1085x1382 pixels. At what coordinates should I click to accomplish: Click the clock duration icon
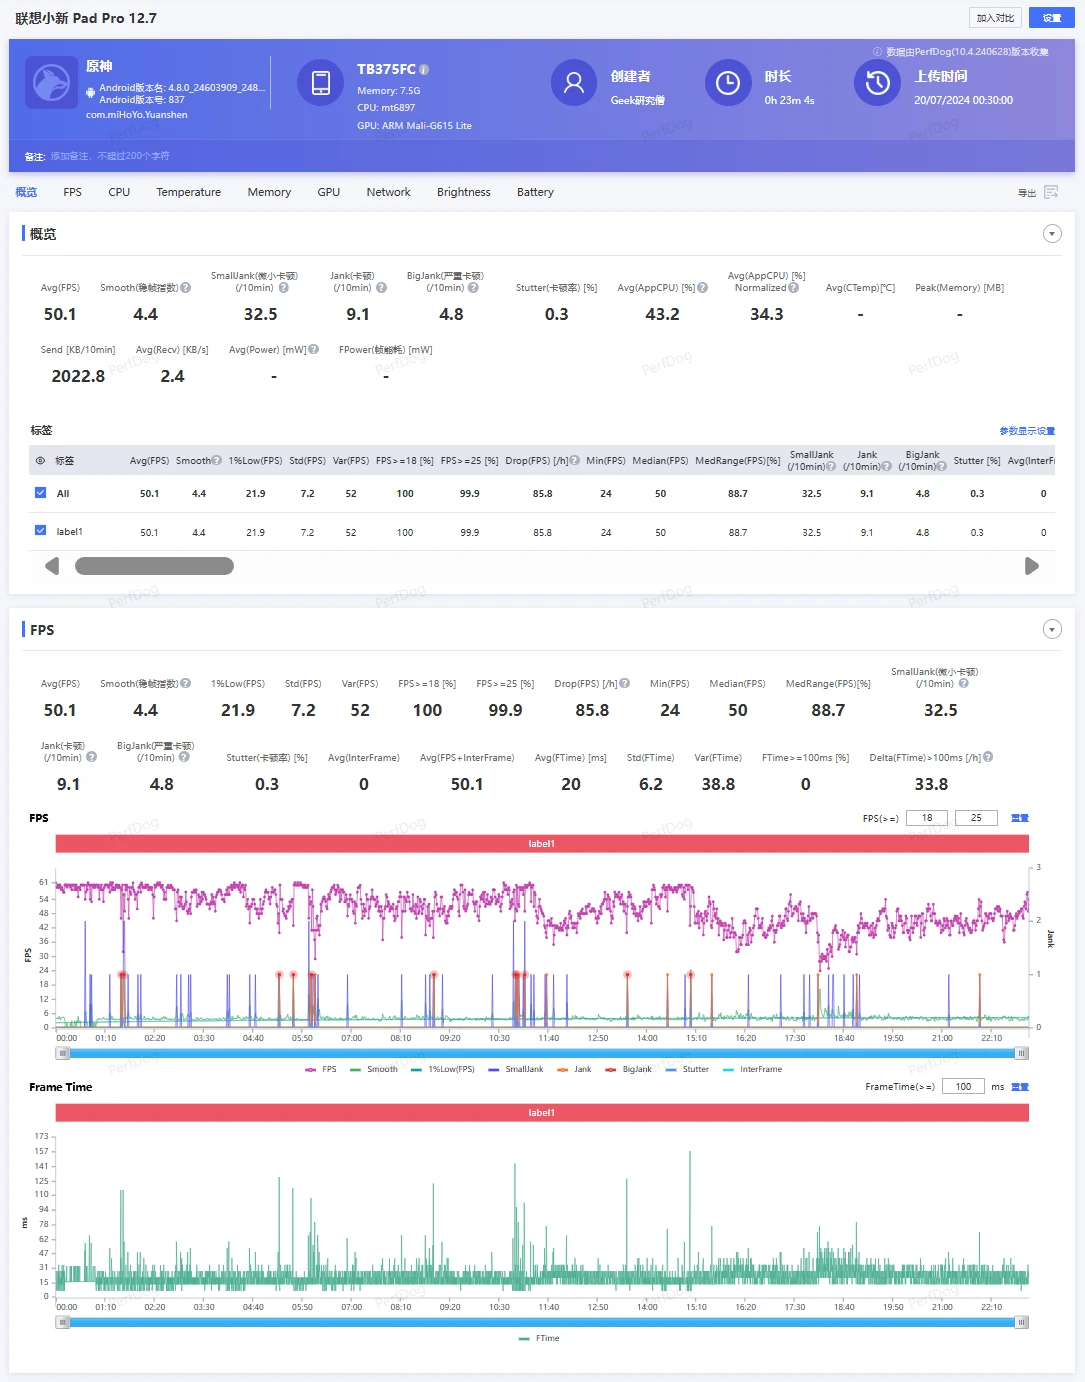coord(728,83)
